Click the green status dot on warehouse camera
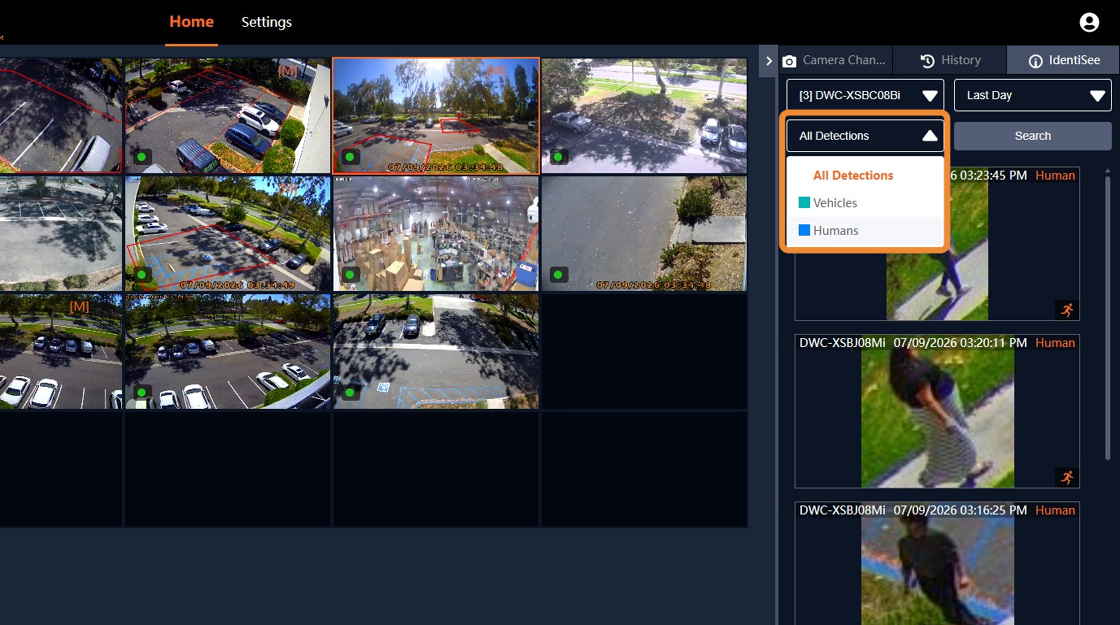The width and height of the screenshot is (1120, 625). 350,274
